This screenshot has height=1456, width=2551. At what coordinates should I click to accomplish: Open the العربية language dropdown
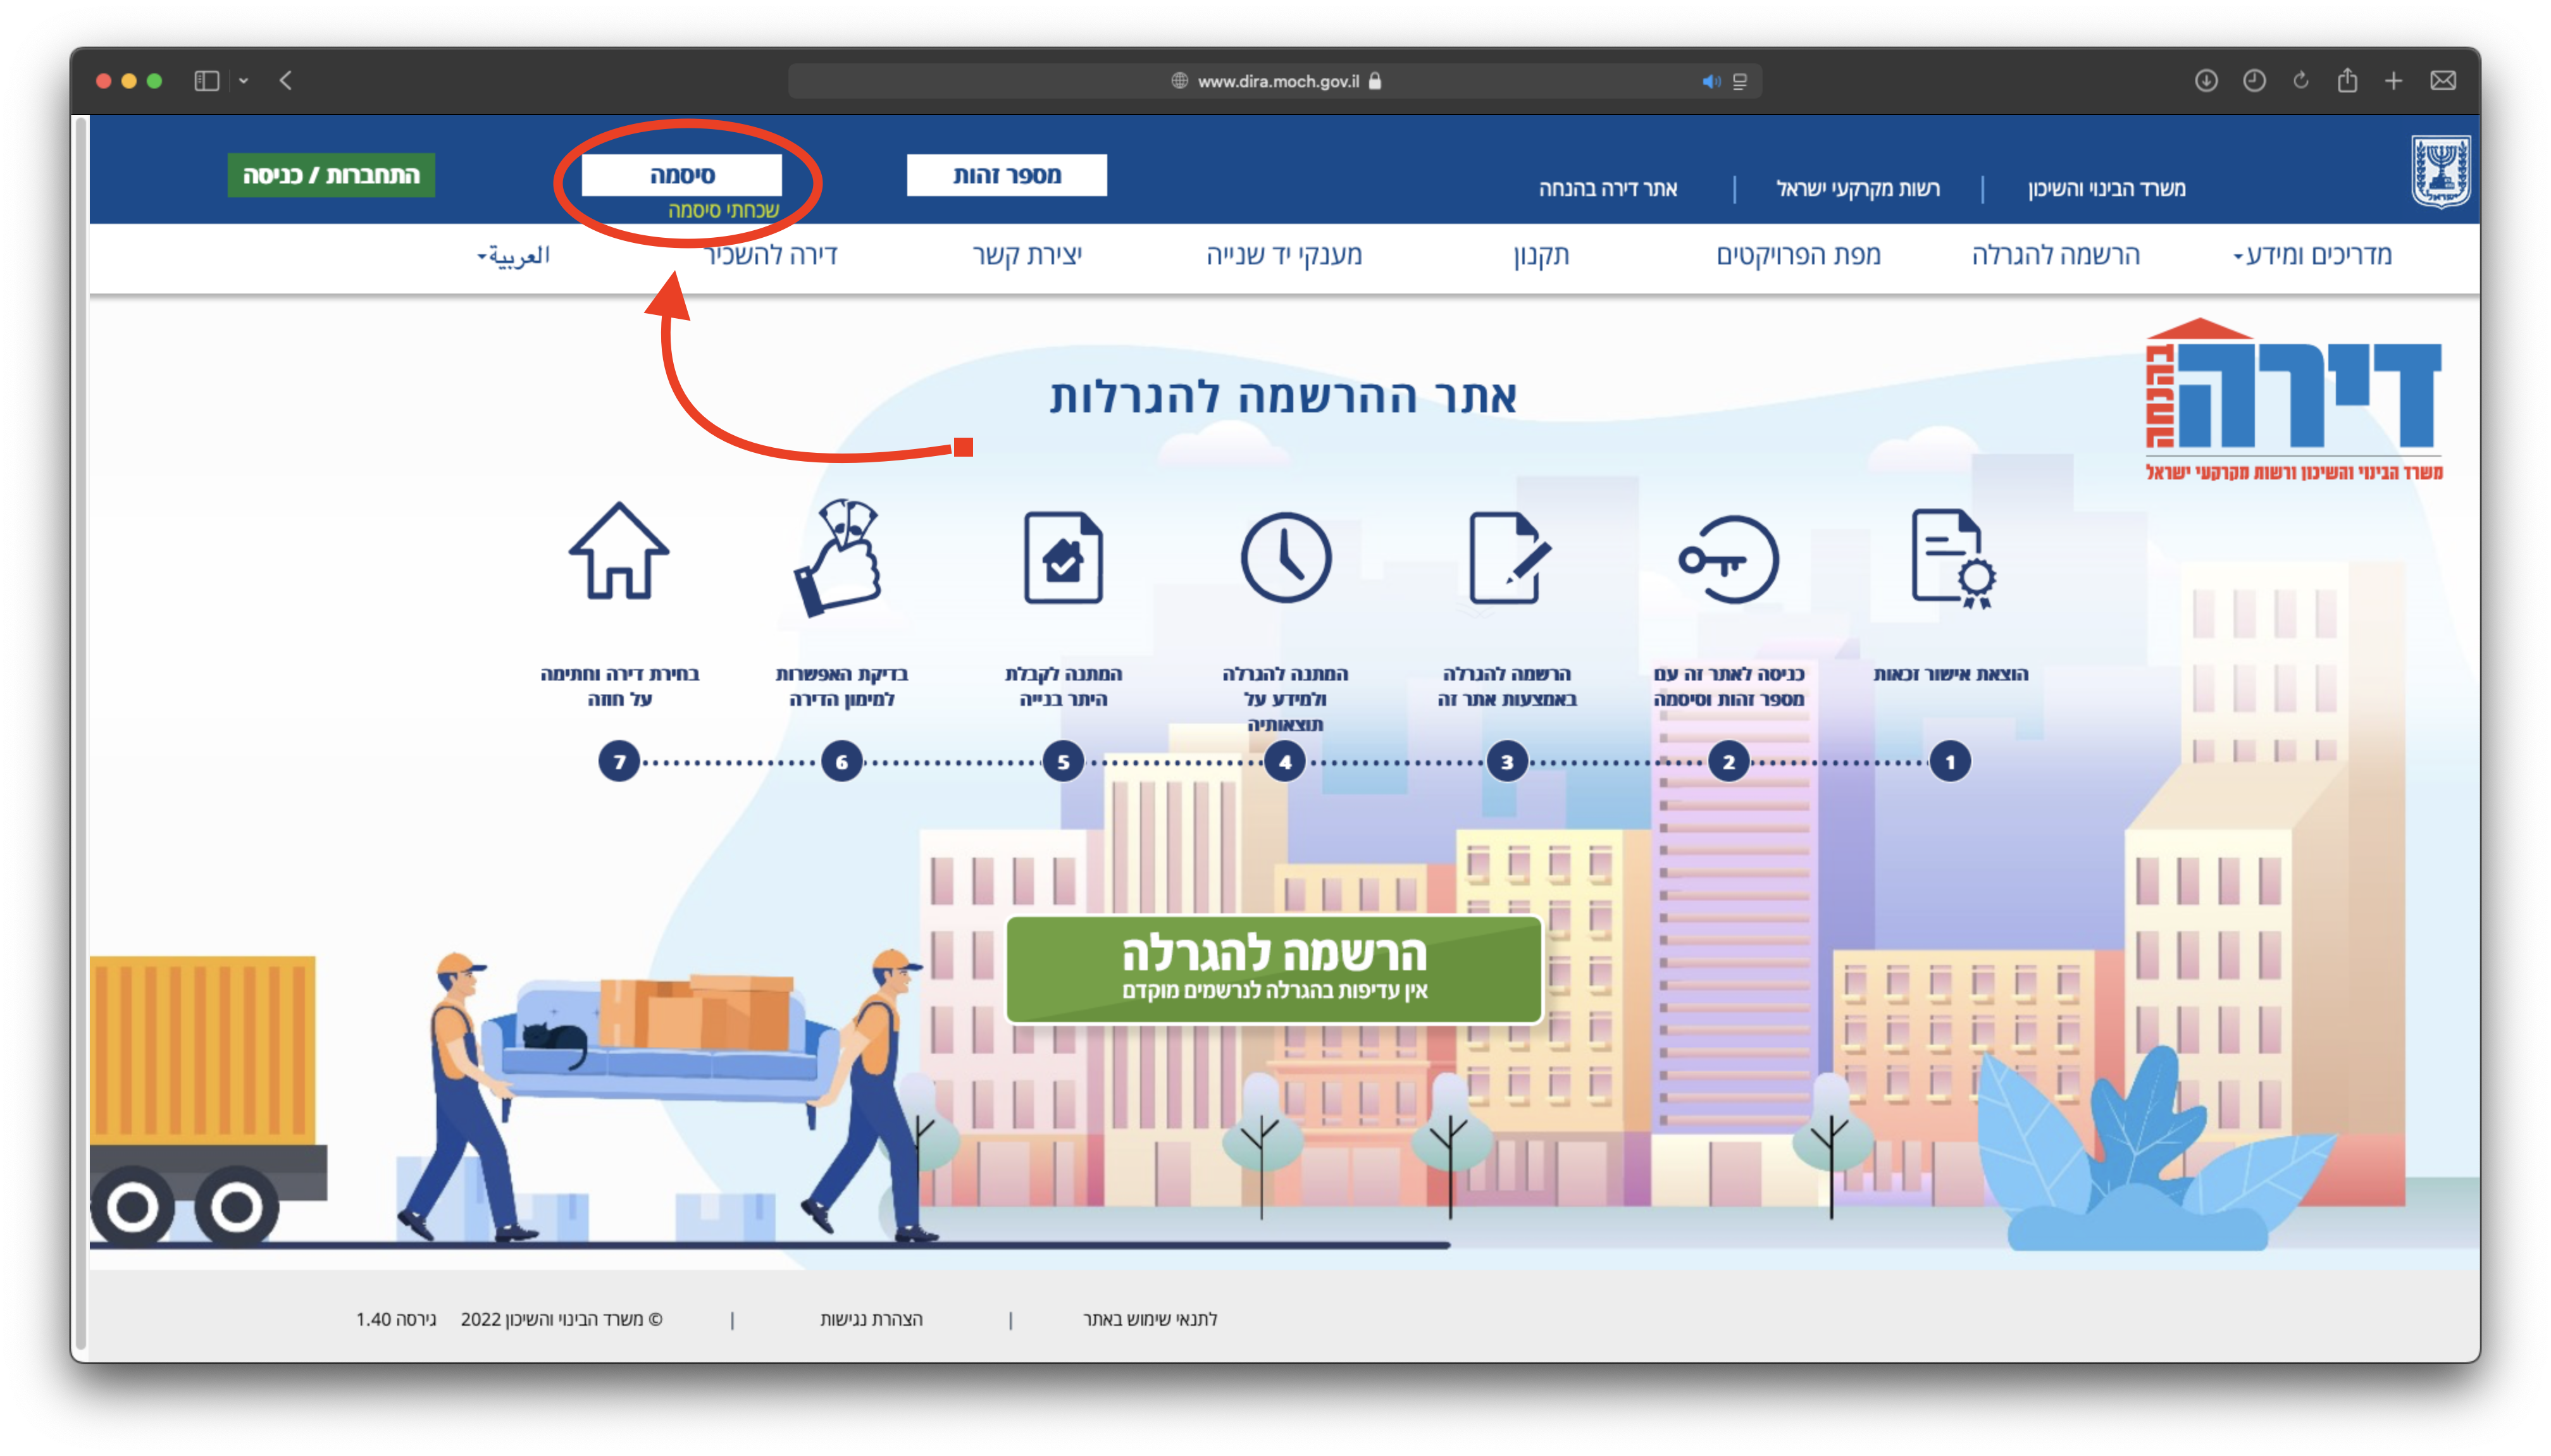(x=514, y=256)
